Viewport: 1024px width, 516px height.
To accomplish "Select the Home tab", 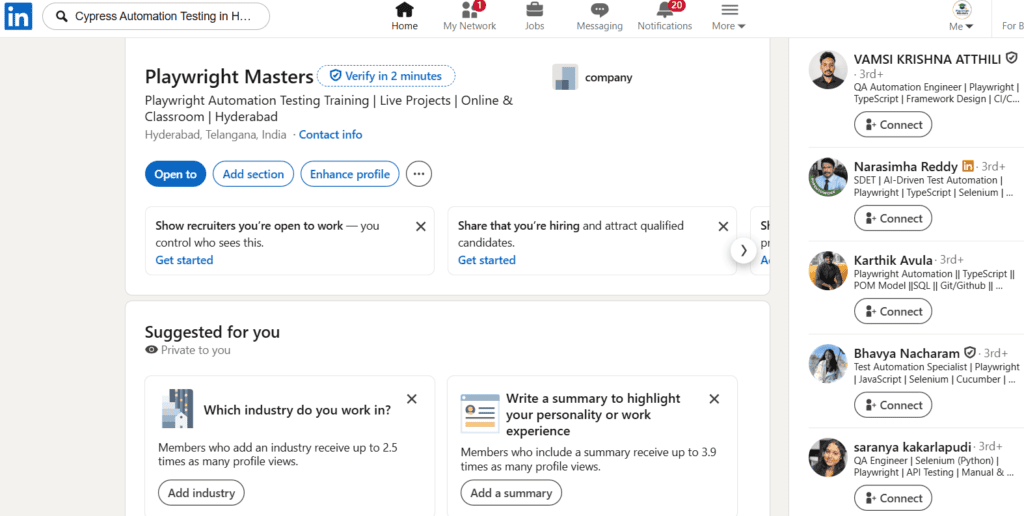I will tap(404, 17).
